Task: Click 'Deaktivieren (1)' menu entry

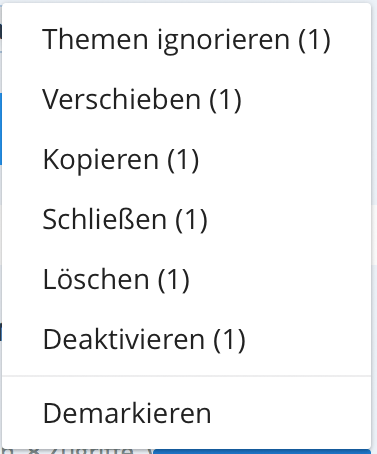Action: (x=186, y=340)
